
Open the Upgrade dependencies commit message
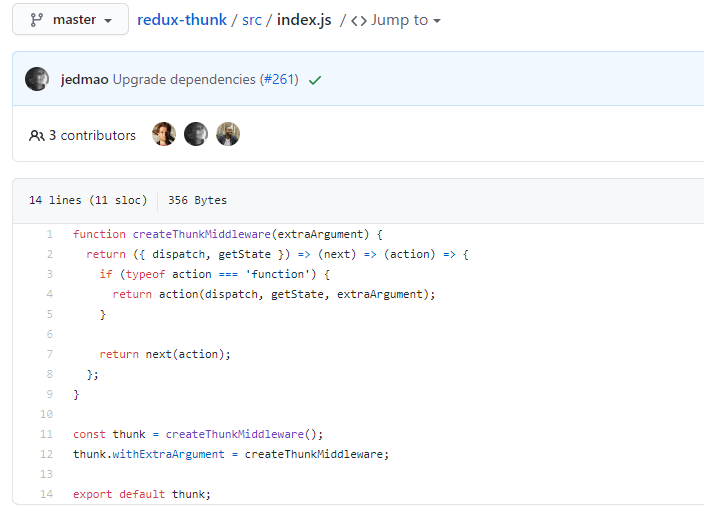tap(184, 79)
